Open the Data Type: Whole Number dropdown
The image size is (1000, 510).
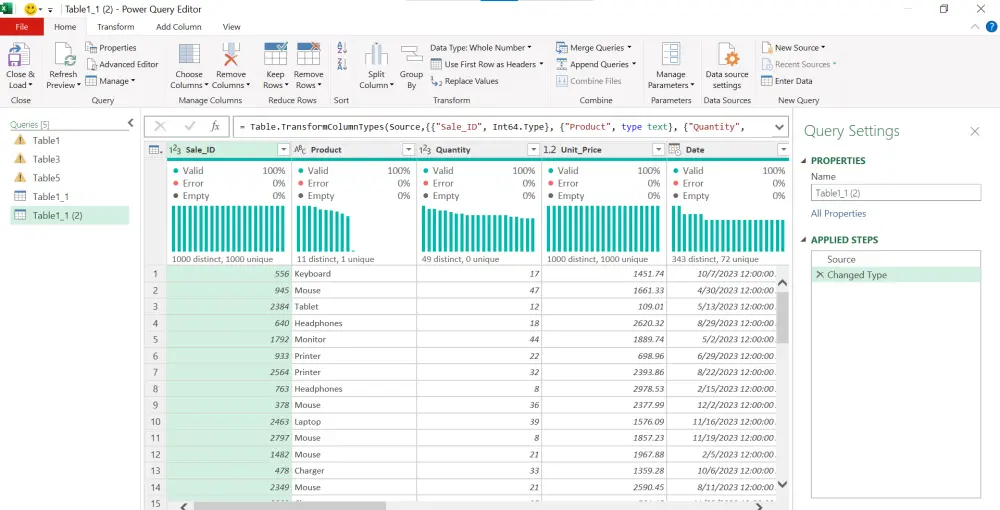481,48
